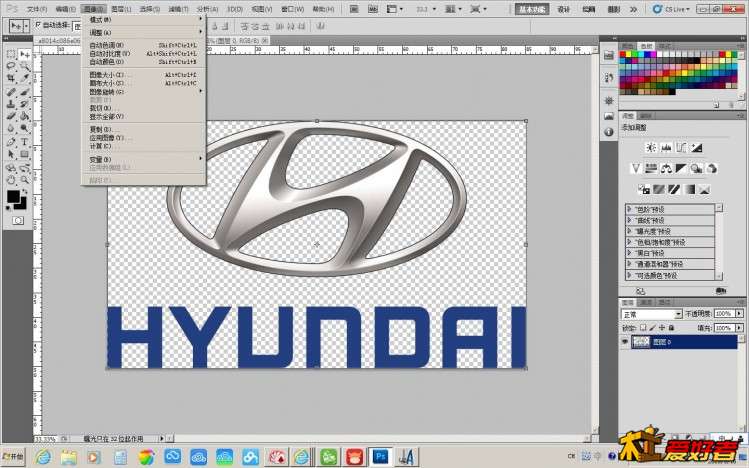Open the Move tool preset picker arrow
749x468 pixels.
point(26,26)
